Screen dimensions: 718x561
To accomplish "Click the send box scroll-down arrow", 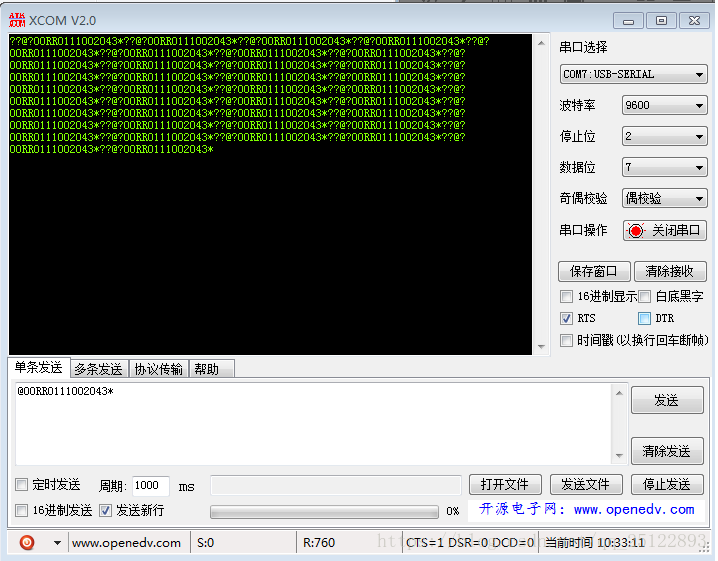I will point(619,456).
